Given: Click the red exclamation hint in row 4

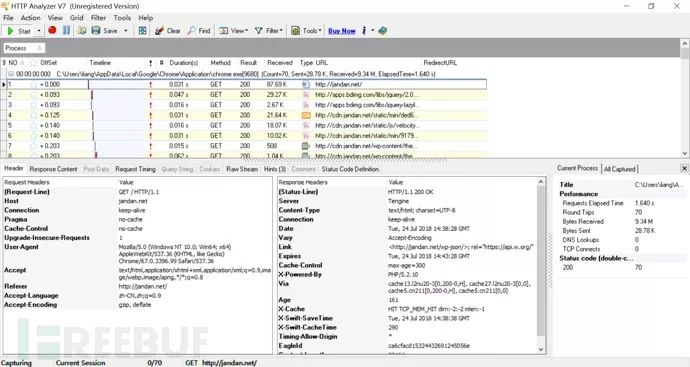Looking at the screenshot, I should click(150, 115).
